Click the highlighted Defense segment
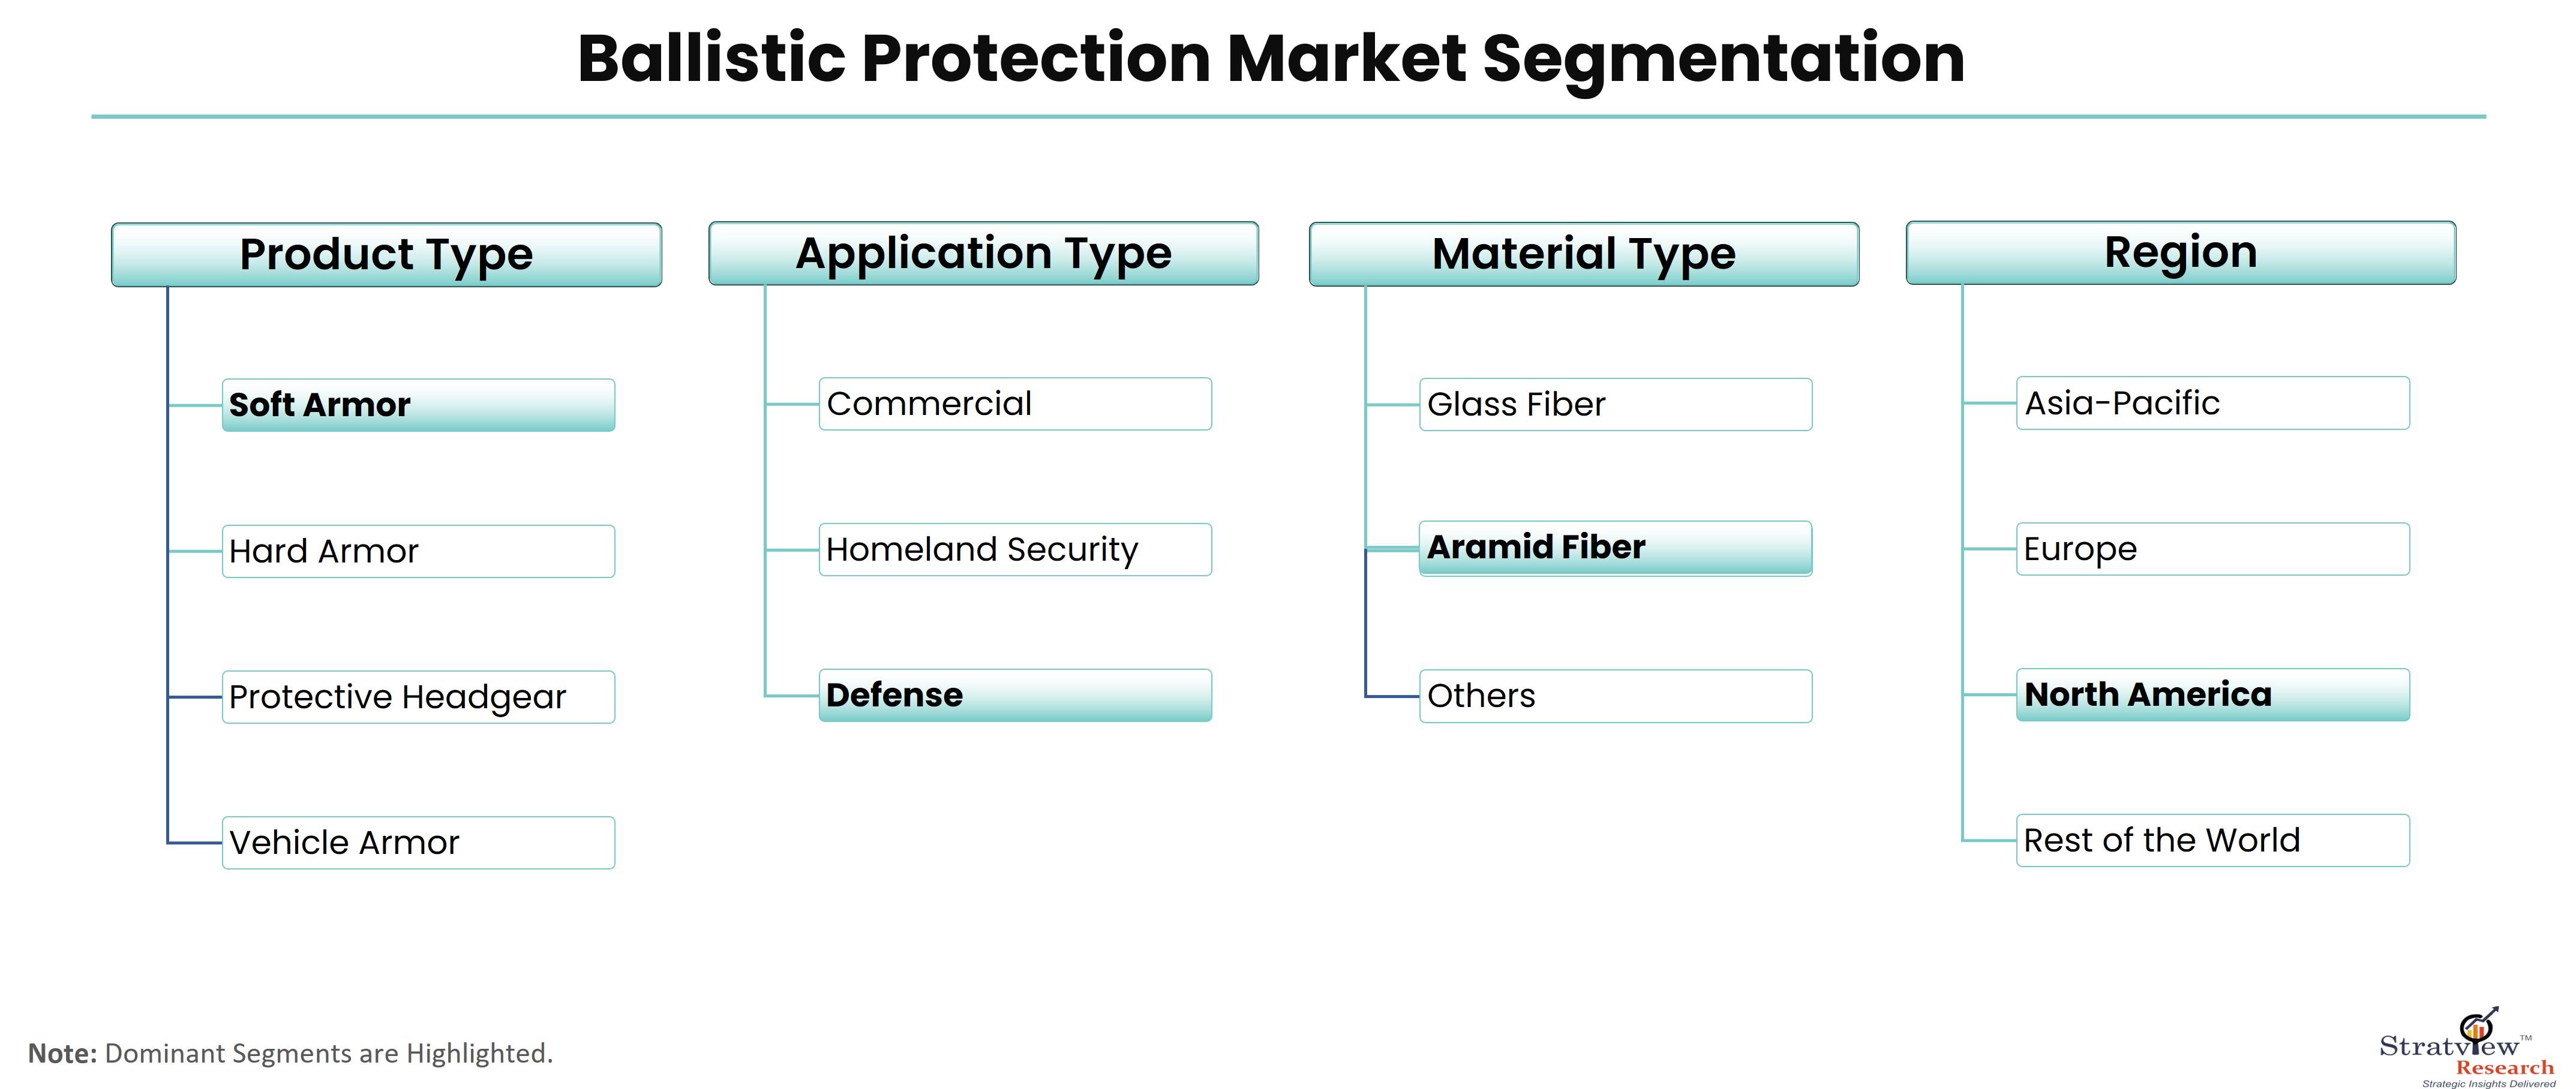 coord(1015,696)
